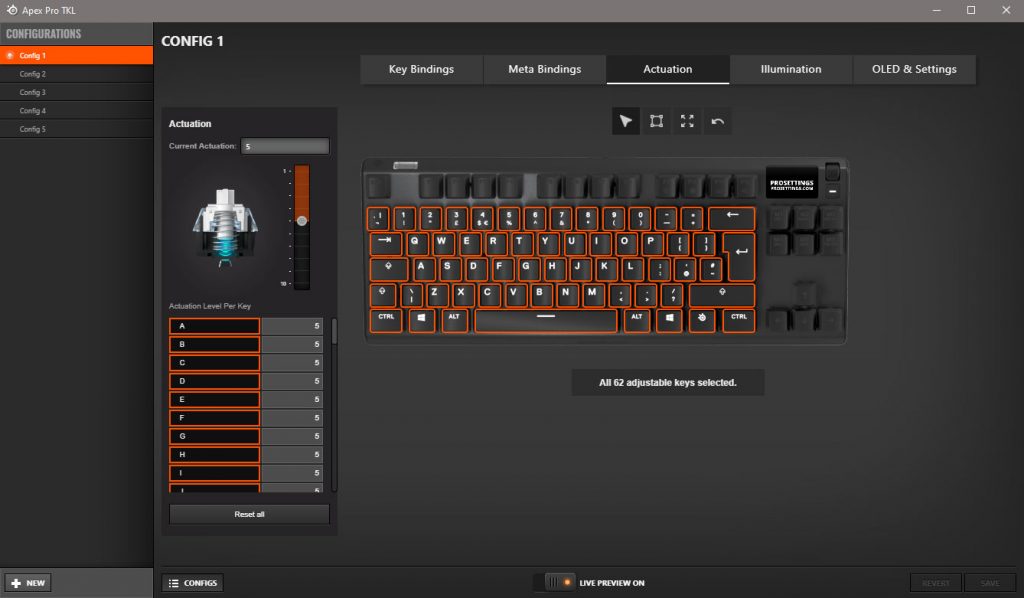Select key E in actuation list
This screenshot has height=598, width=1024.
214,399
